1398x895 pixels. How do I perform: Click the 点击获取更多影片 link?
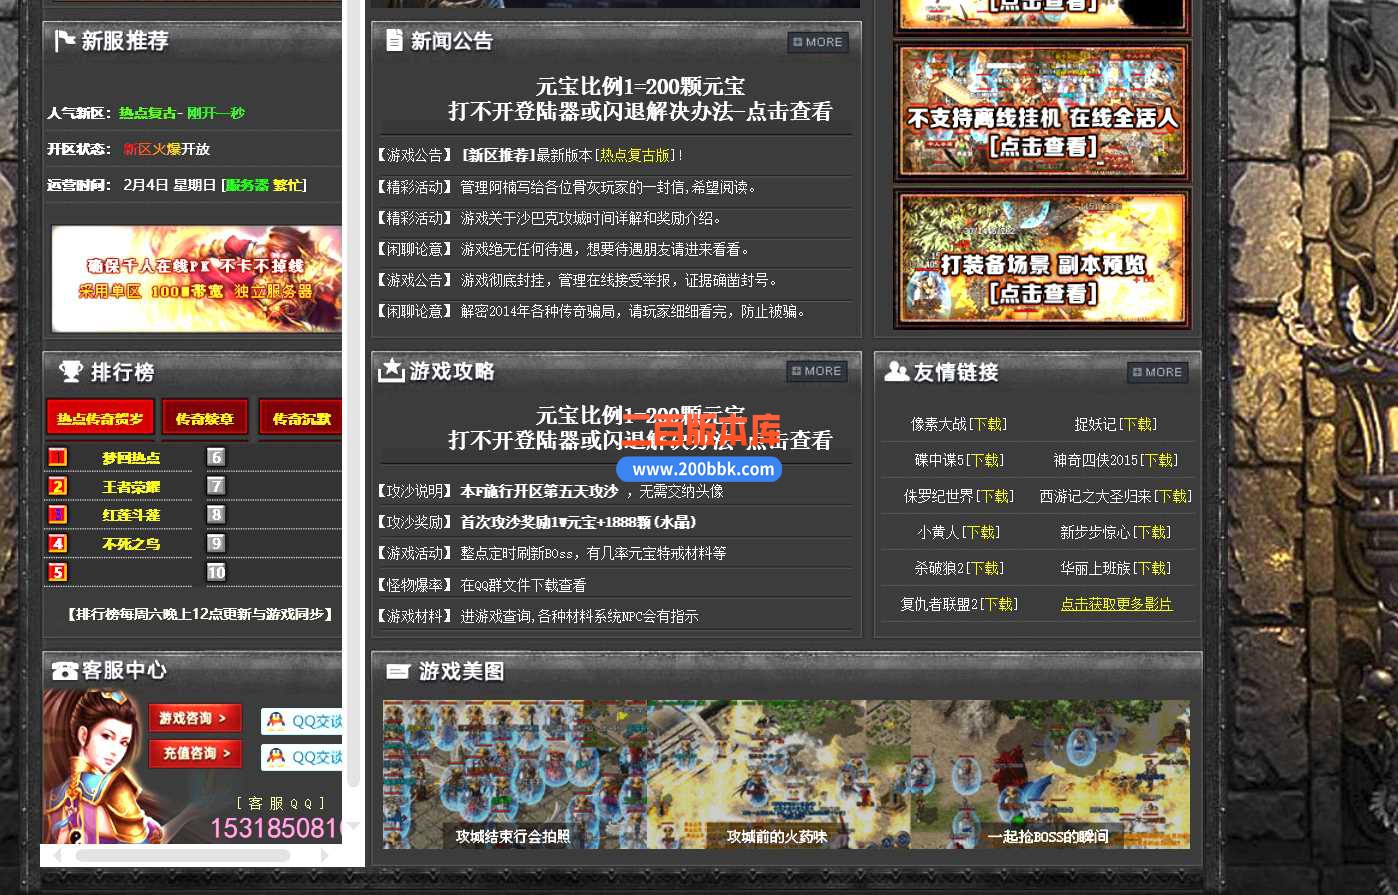coord(1116,604)
